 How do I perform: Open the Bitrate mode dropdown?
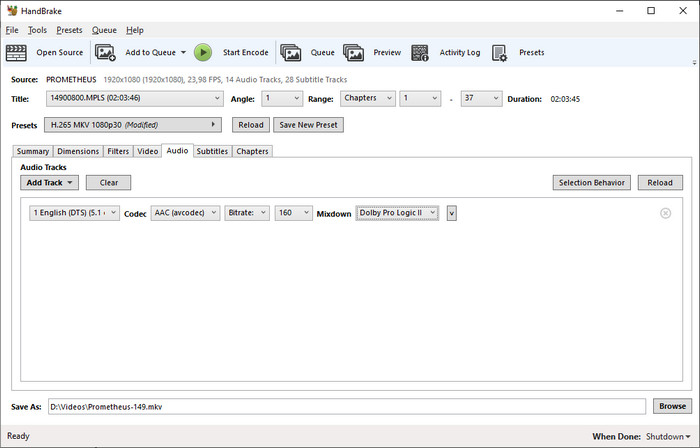click(247, 213)
